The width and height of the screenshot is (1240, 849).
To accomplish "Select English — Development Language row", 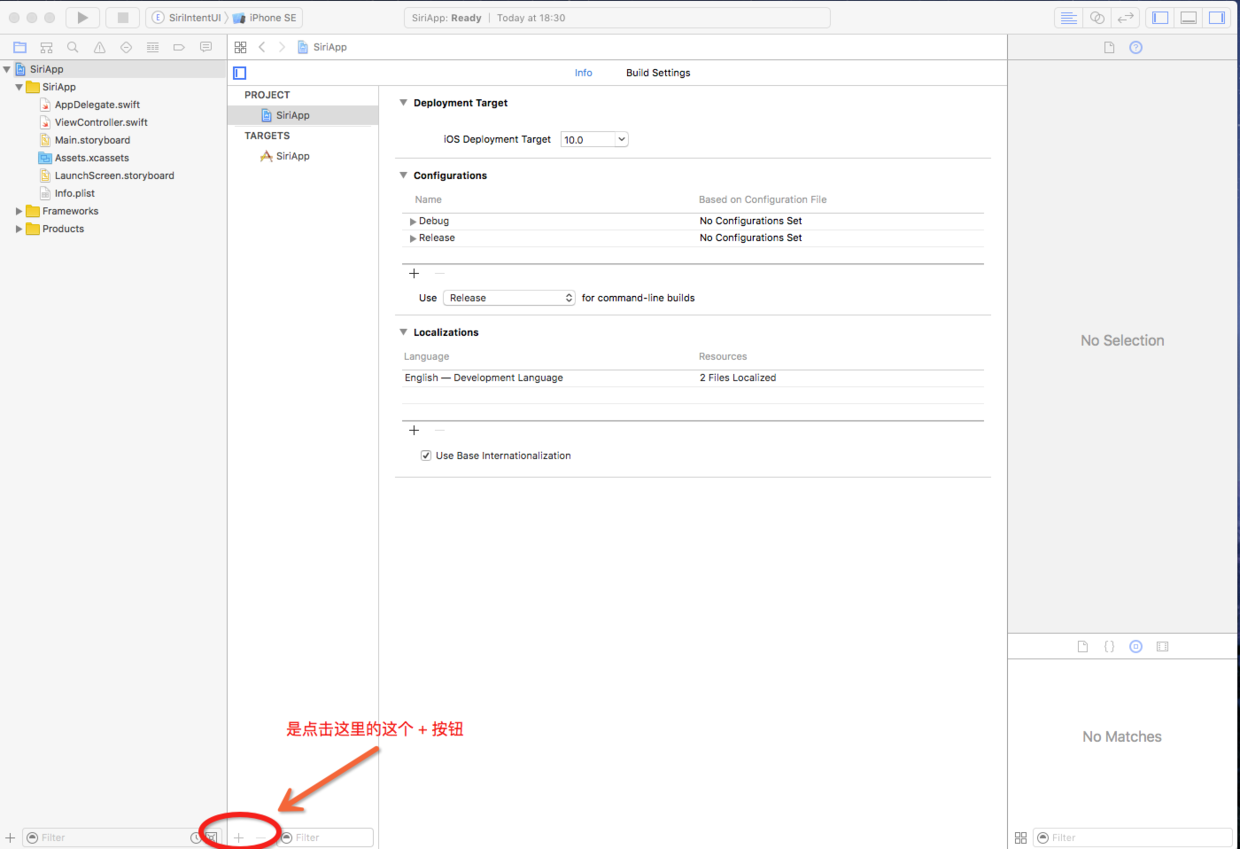I will click(x=692, y=378).
